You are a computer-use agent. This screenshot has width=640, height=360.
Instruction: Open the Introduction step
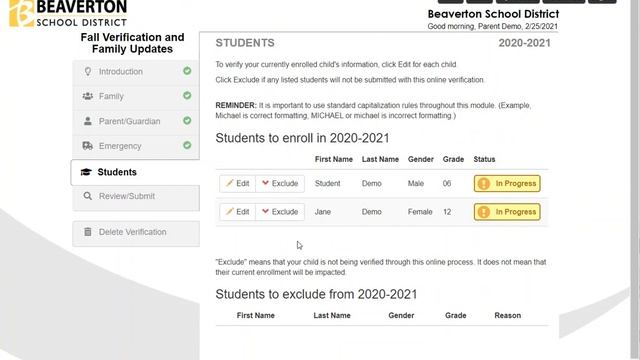(x=136, y=72)
